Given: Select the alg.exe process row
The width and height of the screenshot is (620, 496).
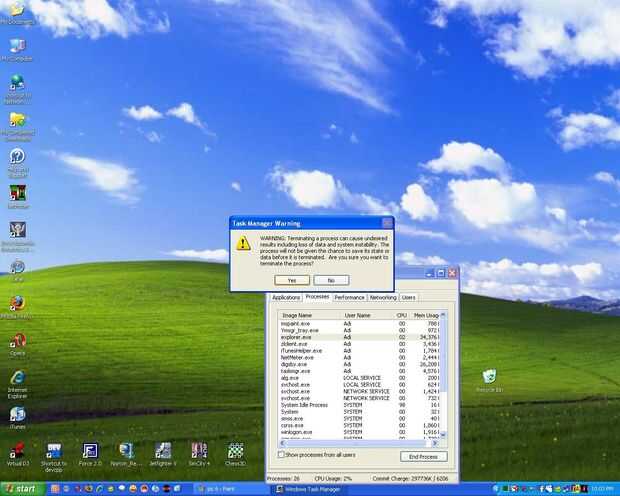Looking at the screenshot, I should [x=359, y=378].
